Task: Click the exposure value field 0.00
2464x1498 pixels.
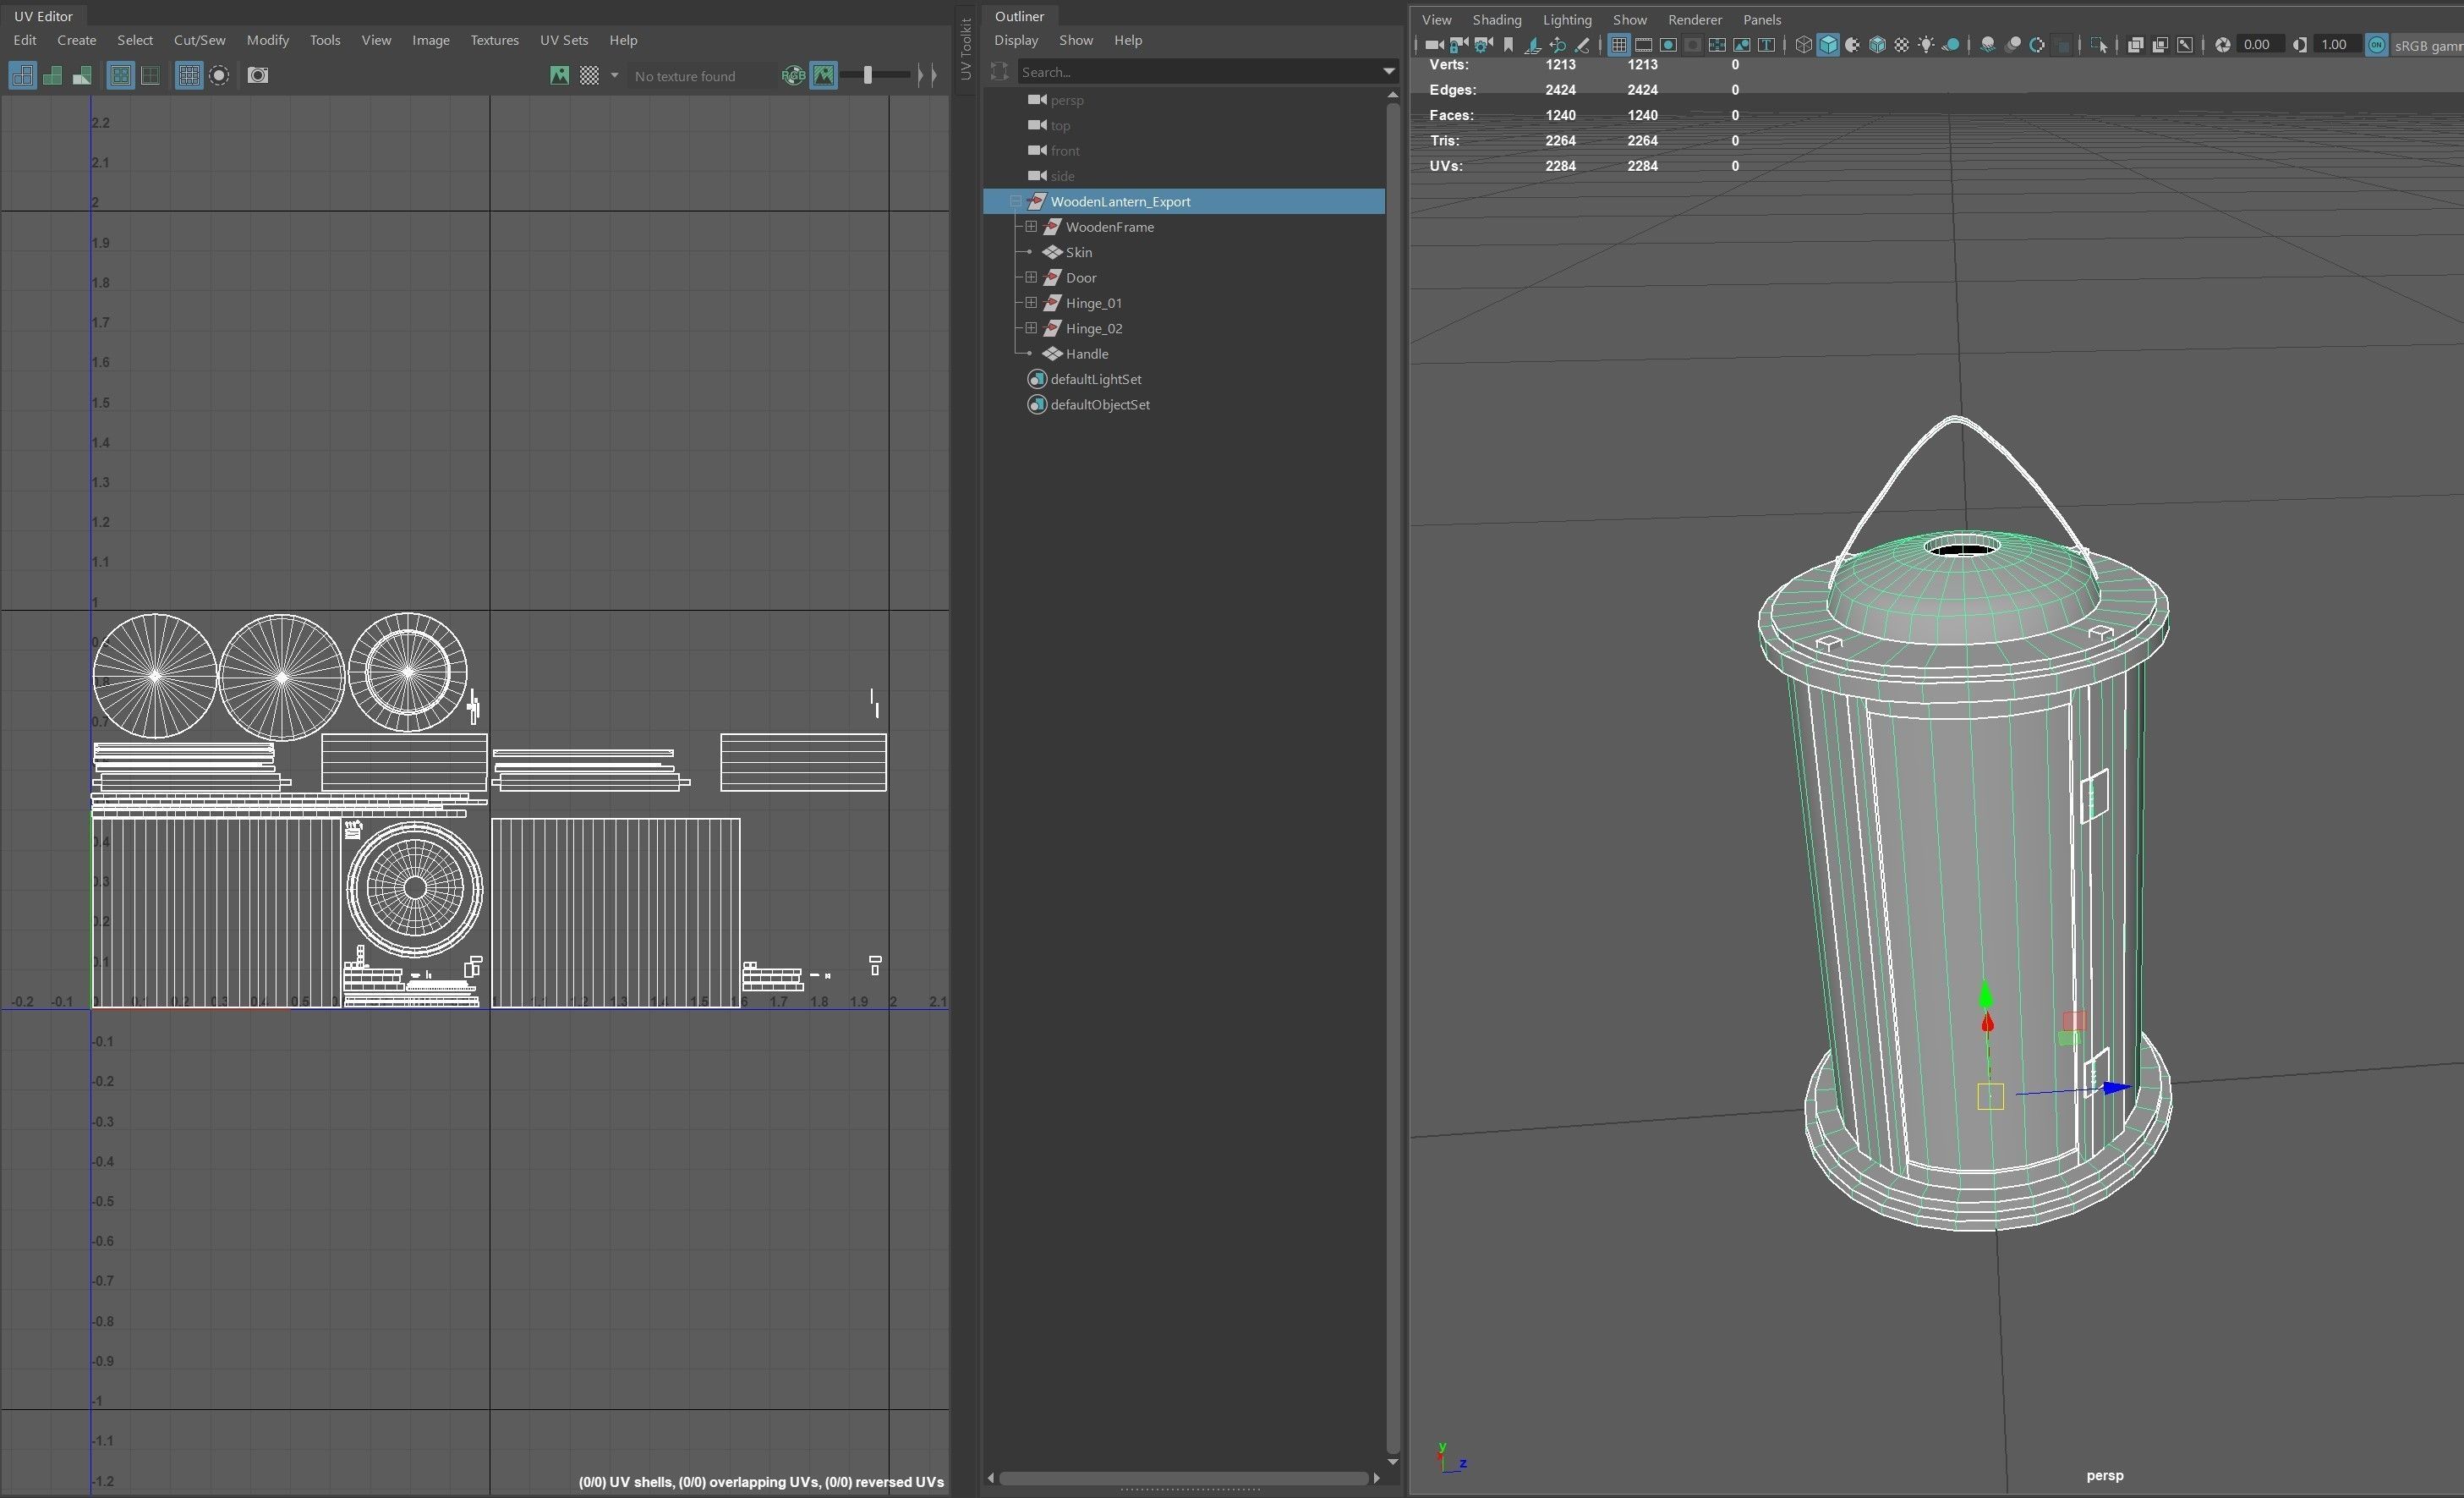Action: [2259, 45]
